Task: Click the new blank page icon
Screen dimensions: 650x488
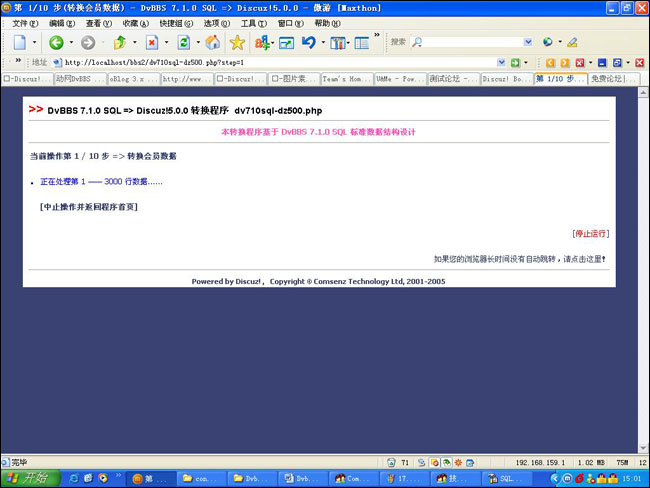Action: (x=19, y=42)
